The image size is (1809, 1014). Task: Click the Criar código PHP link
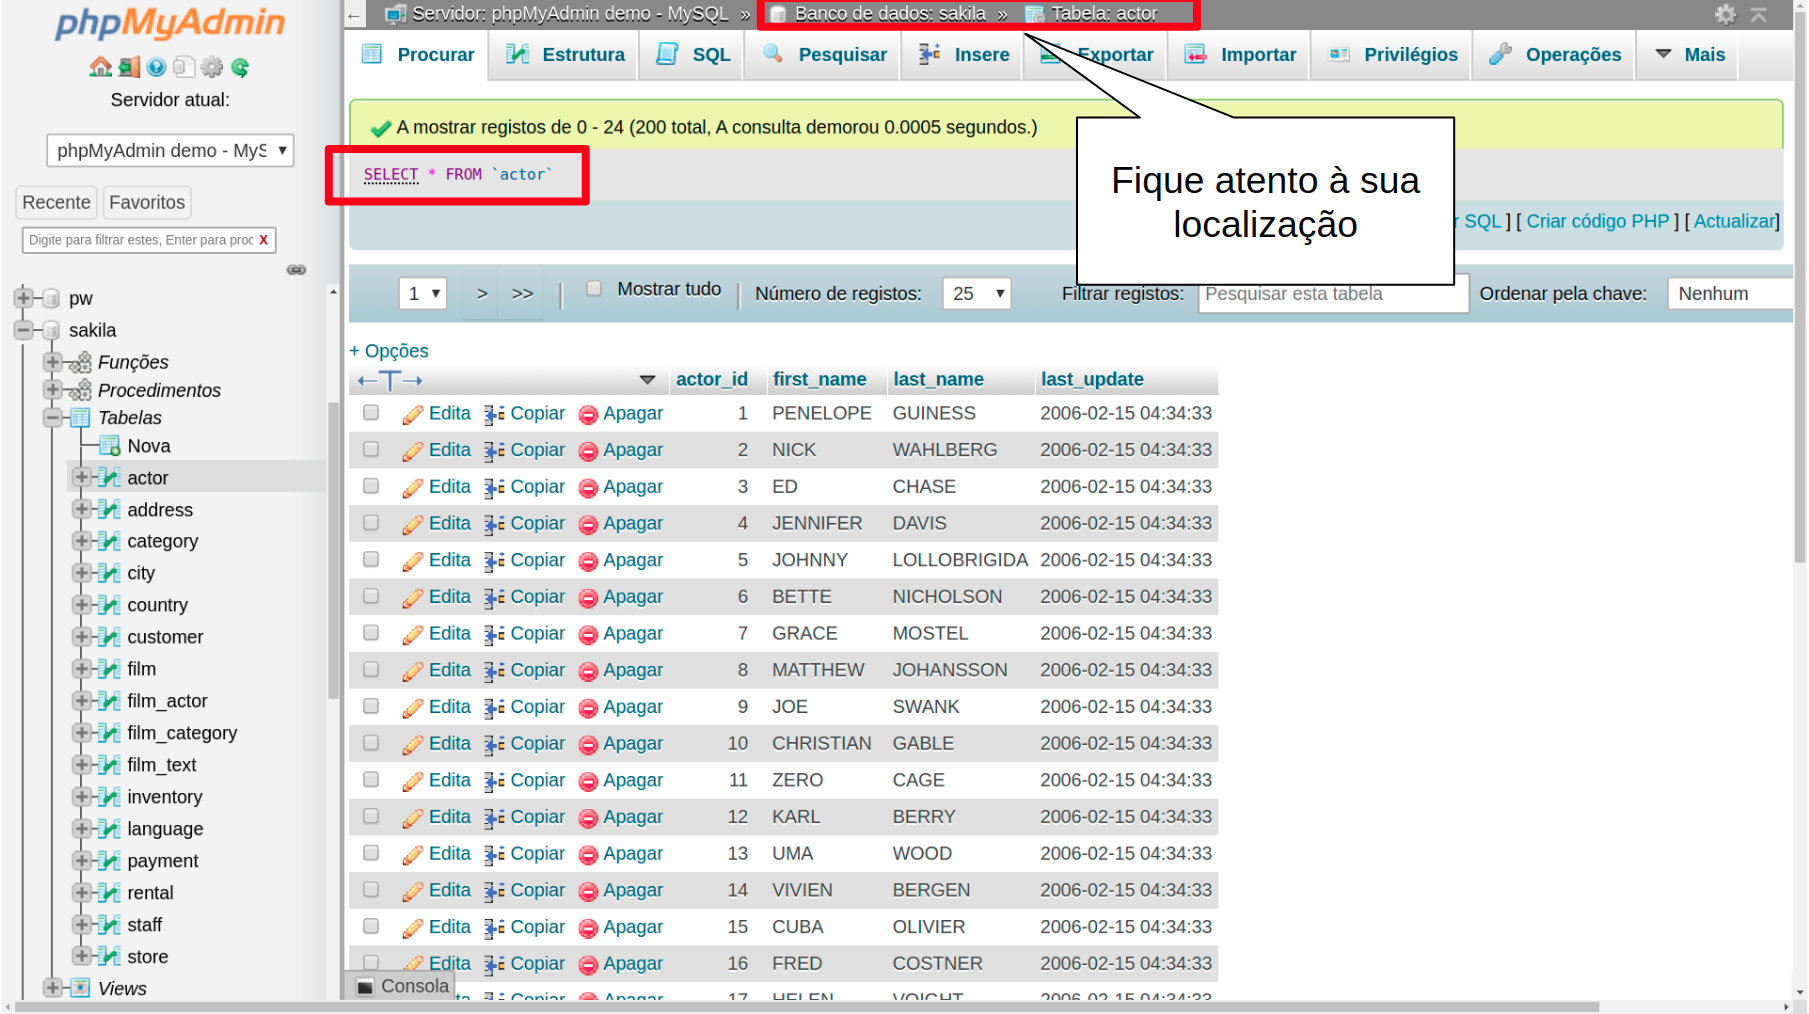(x=1597, y=221)
